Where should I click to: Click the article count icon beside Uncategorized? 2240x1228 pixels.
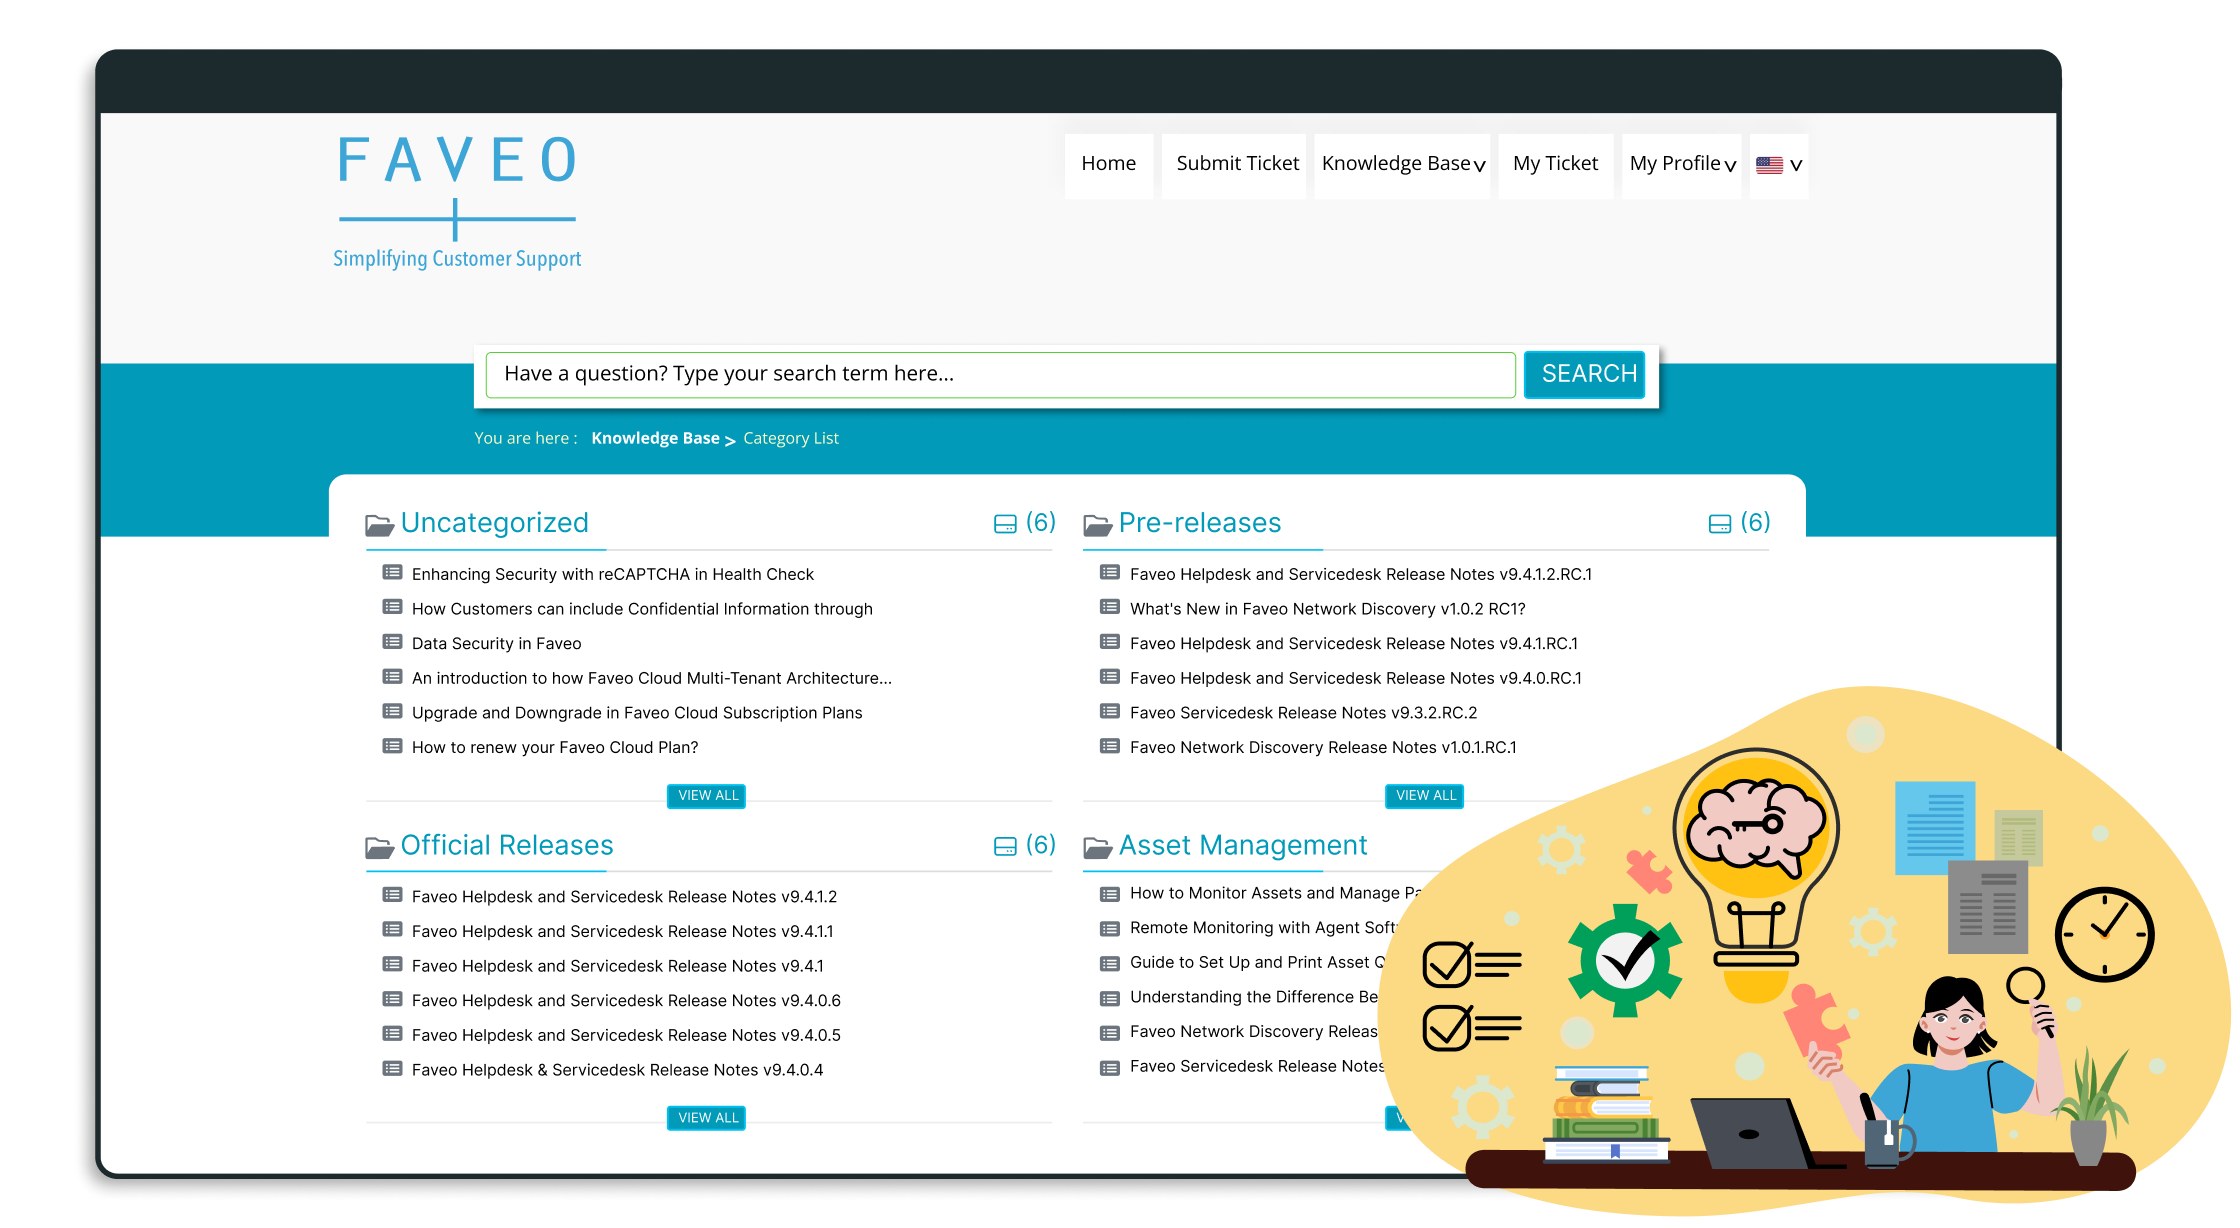click(1005, 524)
